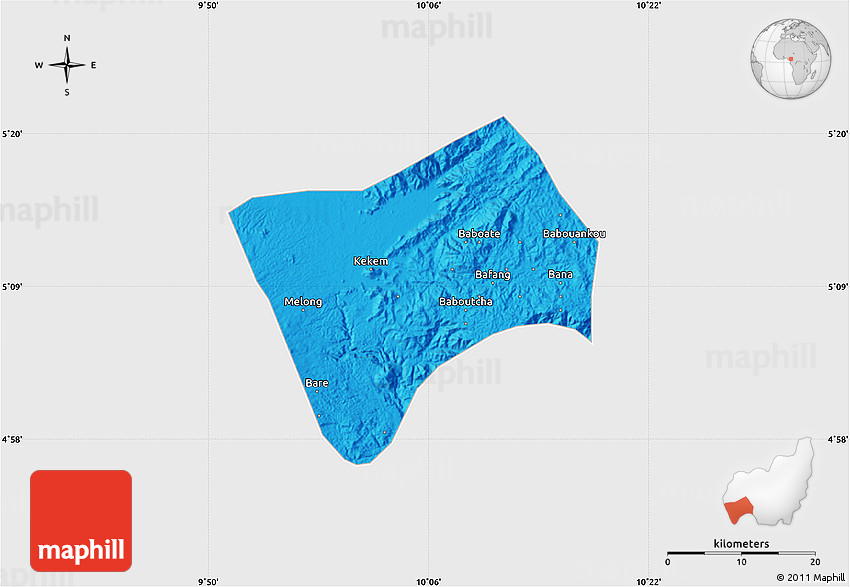The image size is (850, 587).
Task: Select the Bana town label
Action: coord(560,274)
